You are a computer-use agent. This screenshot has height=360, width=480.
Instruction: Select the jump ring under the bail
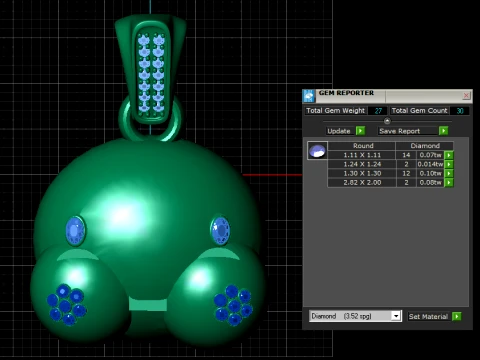(x=151, y=120)
